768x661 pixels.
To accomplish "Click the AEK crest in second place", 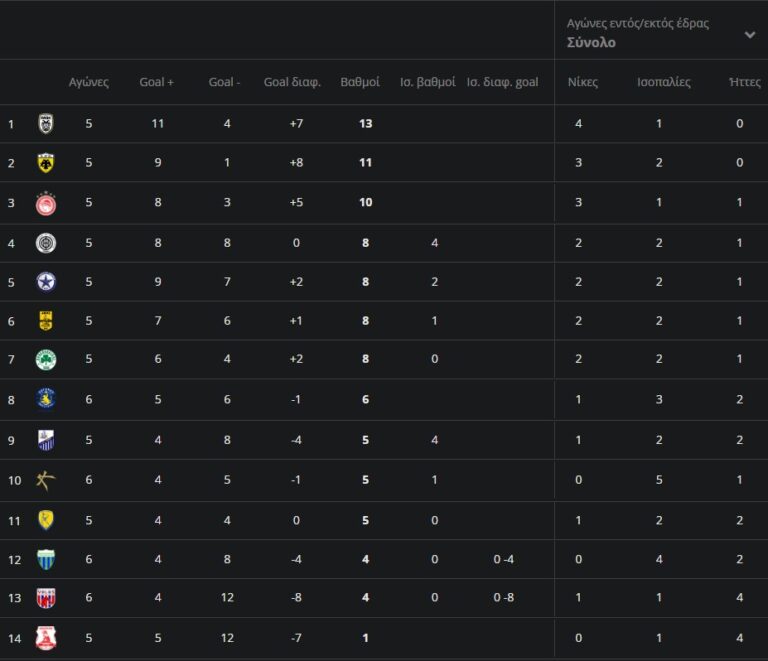I will [x=46, y=163].
